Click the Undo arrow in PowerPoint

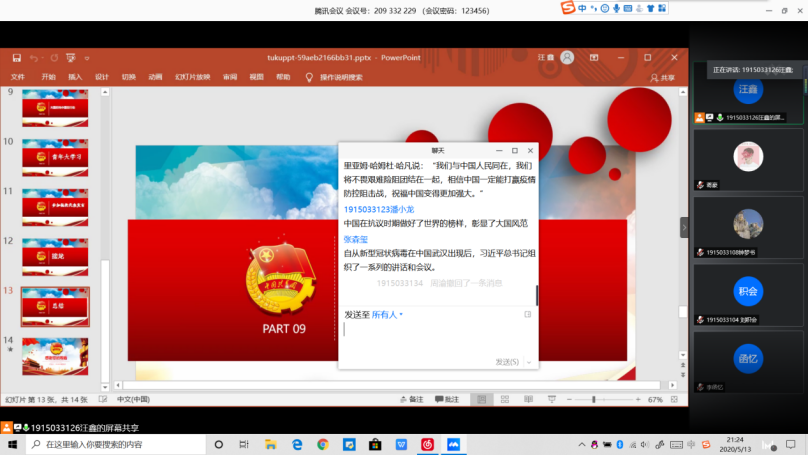pos(33,58)
